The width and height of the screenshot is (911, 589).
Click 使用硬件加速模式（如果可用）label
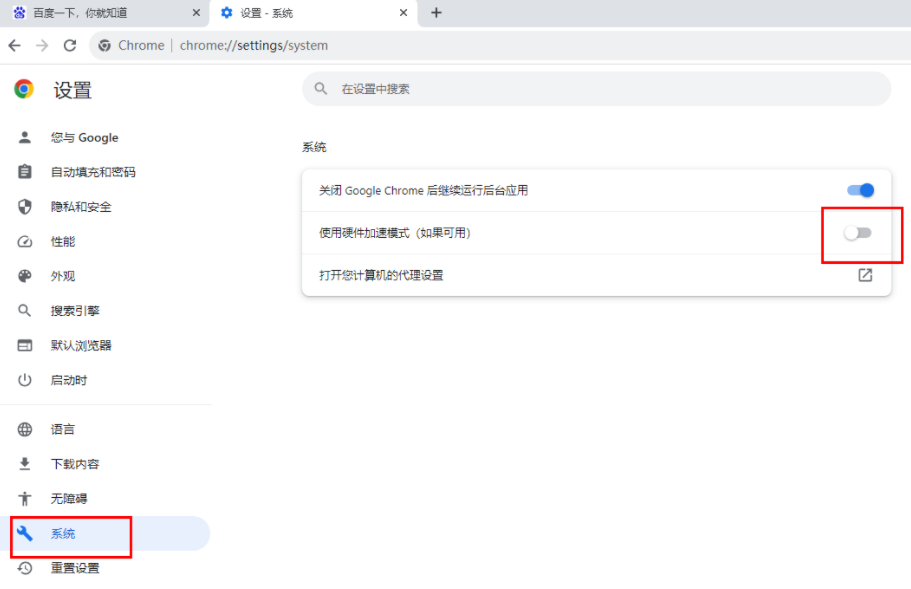coord(394,233)
